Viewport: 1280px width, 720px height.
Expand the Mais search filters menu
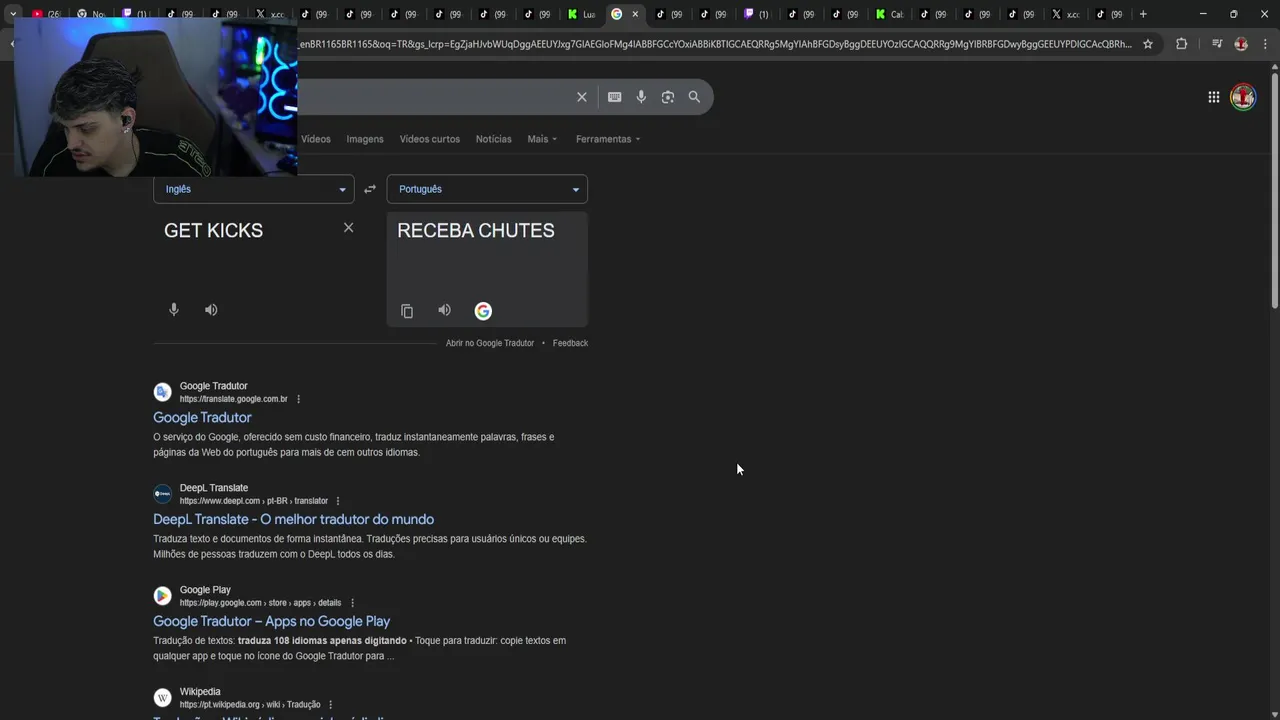coord(542,139)
